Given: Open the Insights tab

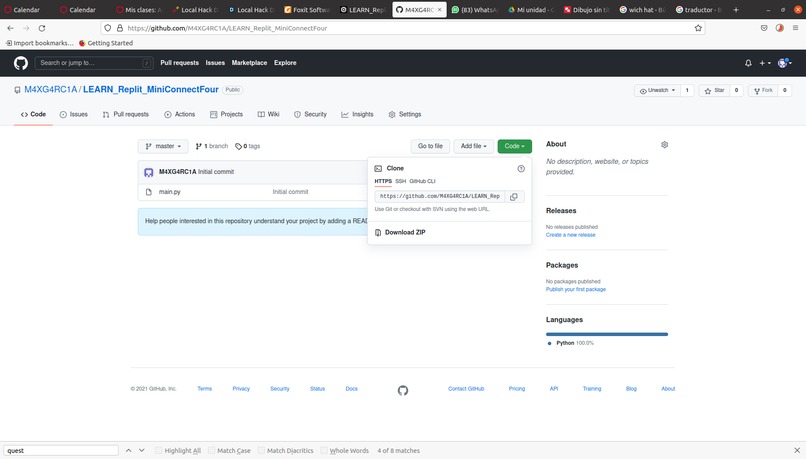Looking at the screenshot, I should click(357, 114).
